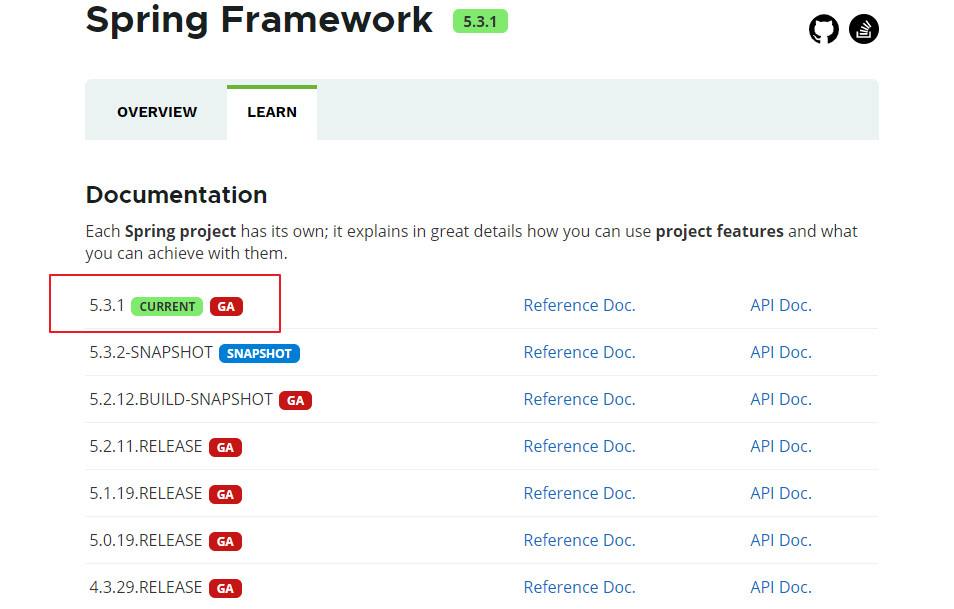This screenshot has width=954, height=609.
Task: Click the GA badge for 5.0.19.RELEASE
Action: click(x=225, y=541)
